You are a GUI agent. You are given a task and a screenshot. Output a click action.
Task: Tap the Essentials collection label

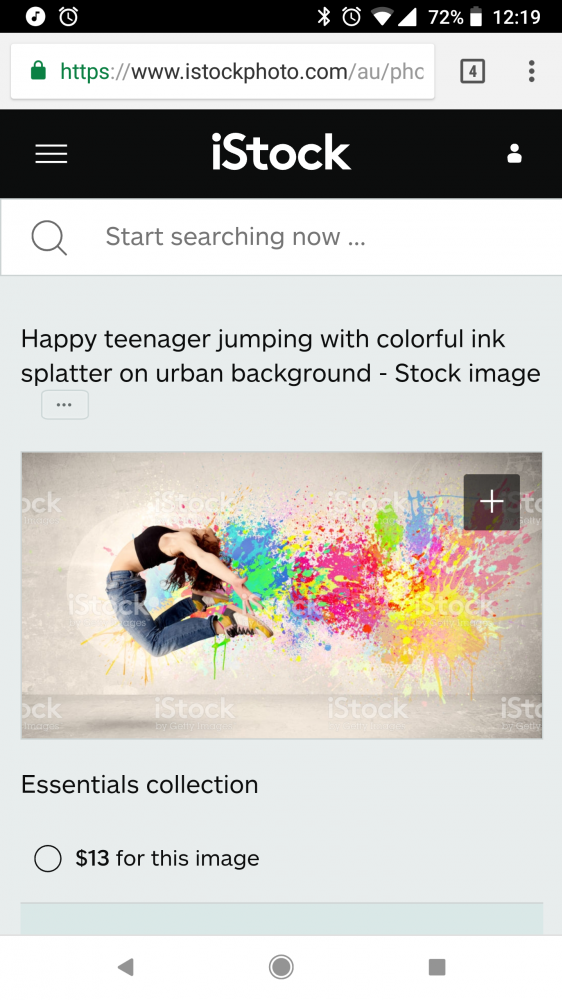140,784
